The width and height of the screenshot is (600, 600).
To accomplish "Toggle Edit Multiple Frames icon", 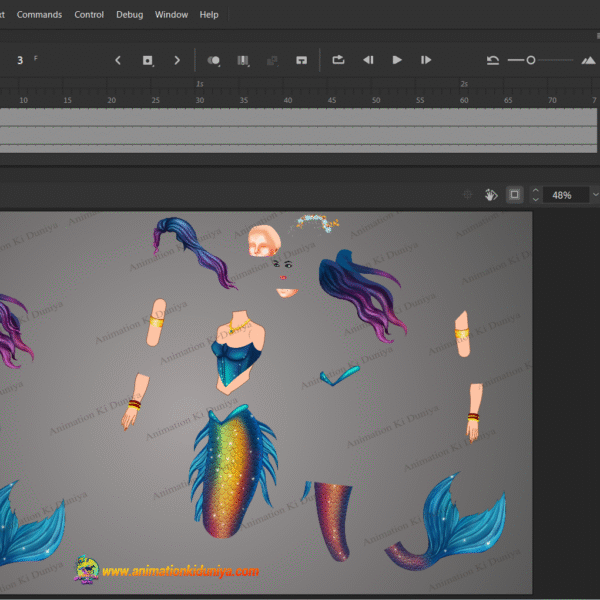I will (243, 60).
